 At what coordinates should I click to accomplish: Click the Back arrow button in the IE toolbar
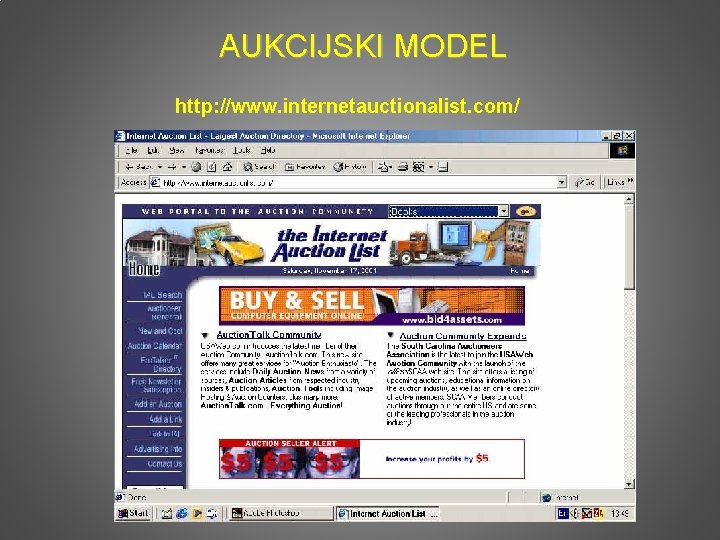tap(138, 167)
